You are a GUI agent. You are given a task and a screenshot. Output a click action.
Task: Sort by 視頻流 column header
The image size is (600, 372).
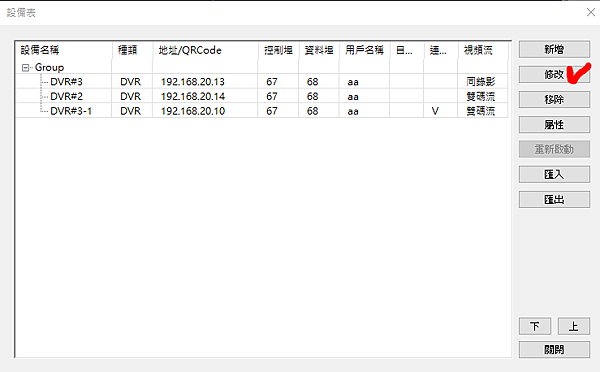tap(483, 50)
